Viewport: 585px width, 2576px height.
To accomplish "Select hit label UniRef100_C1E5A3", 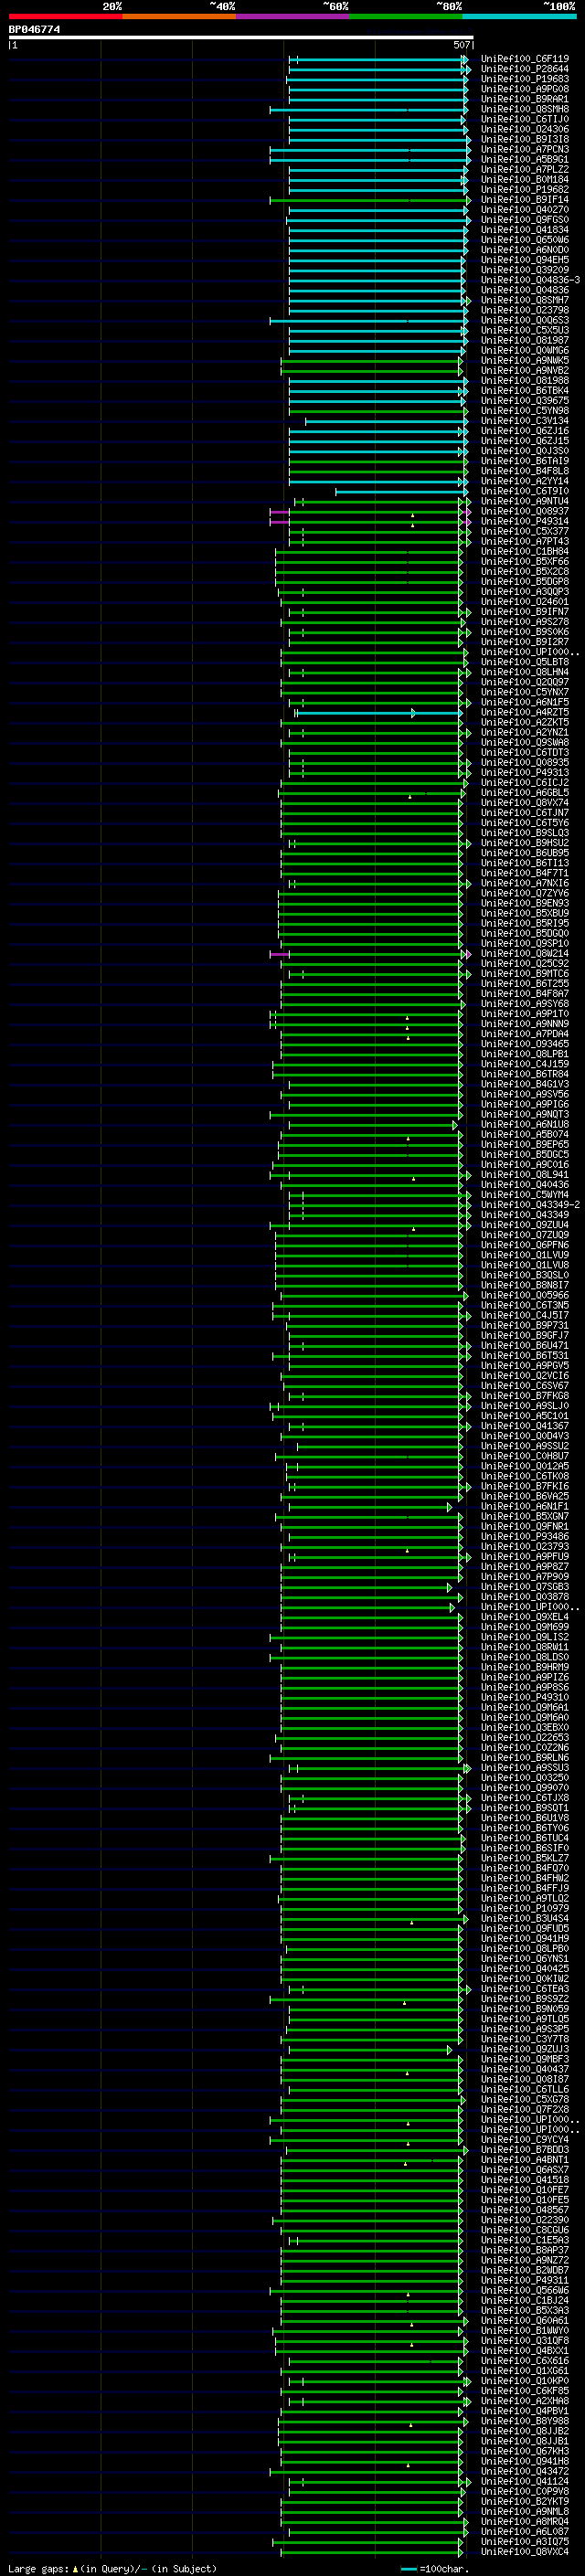I will 525,2240.
